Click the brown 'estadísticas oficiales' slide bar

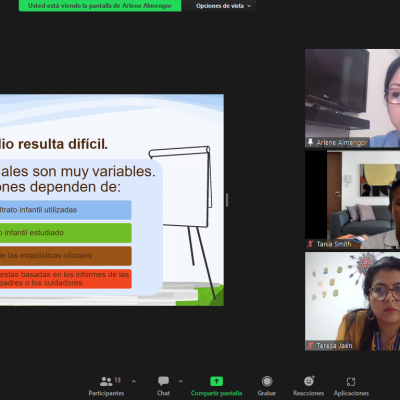pyautogui.click(x=66, y=256)
